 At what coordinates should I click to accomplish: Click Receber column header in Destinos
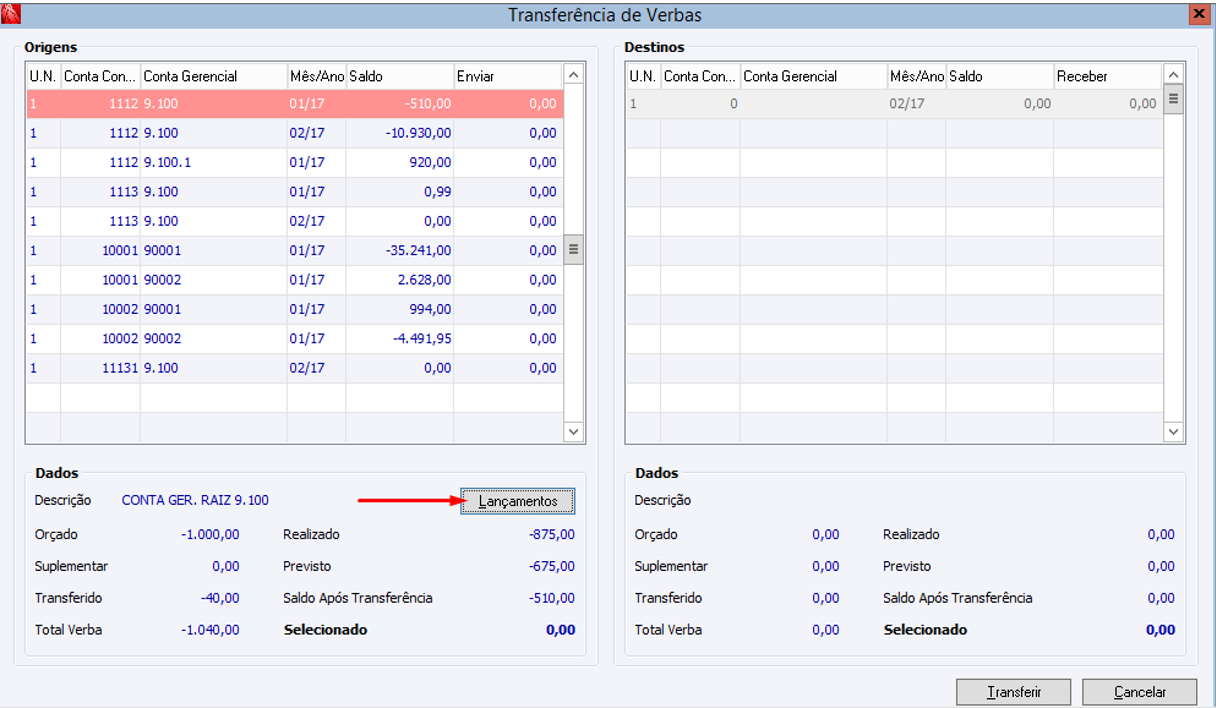pyautogui.click(x=1108, y=76)
